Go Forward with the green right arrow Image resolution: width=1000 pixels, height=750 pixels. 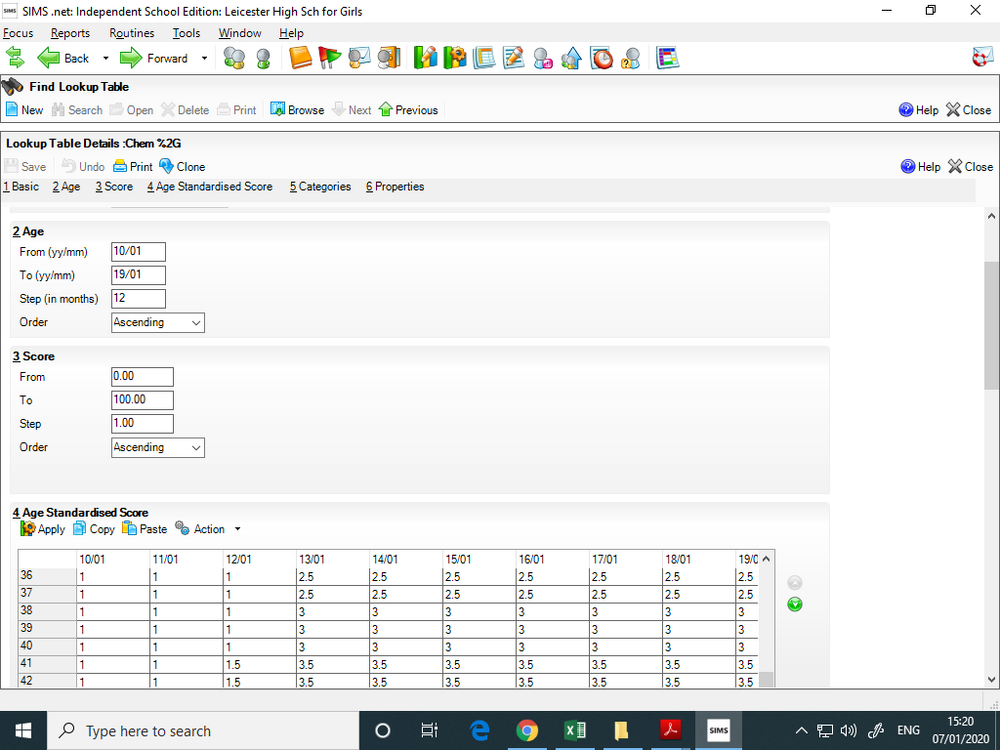pos(154,58)
